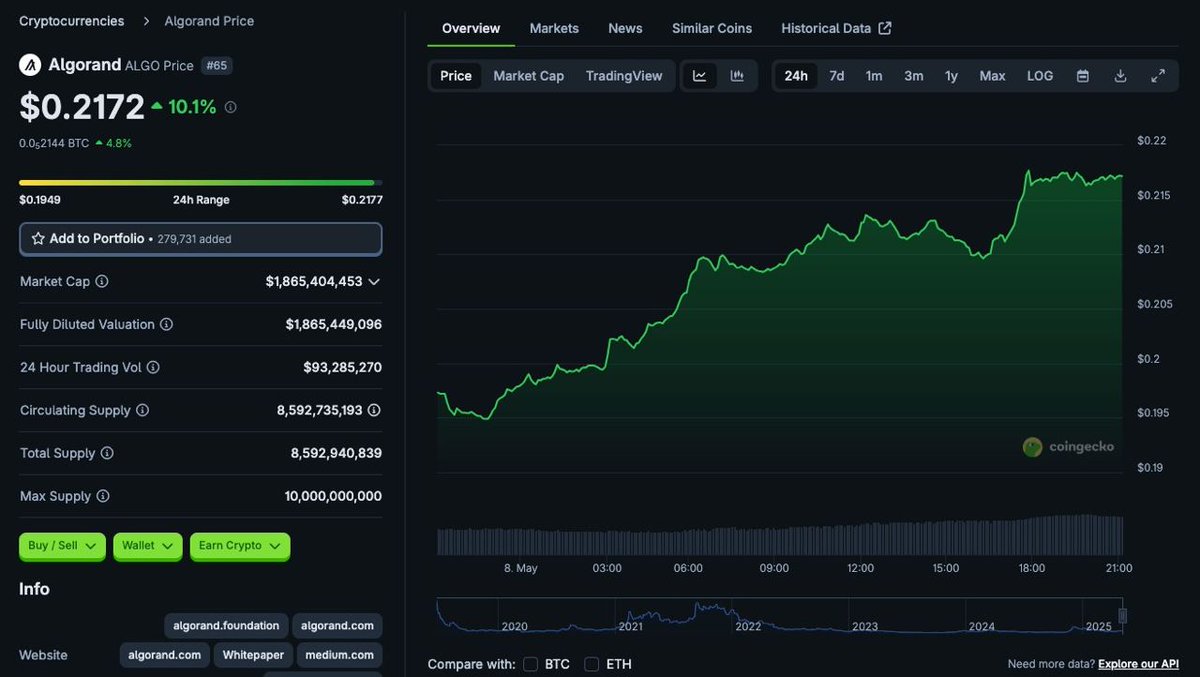Click the Explore our API link

click(x=1138, y=664)
